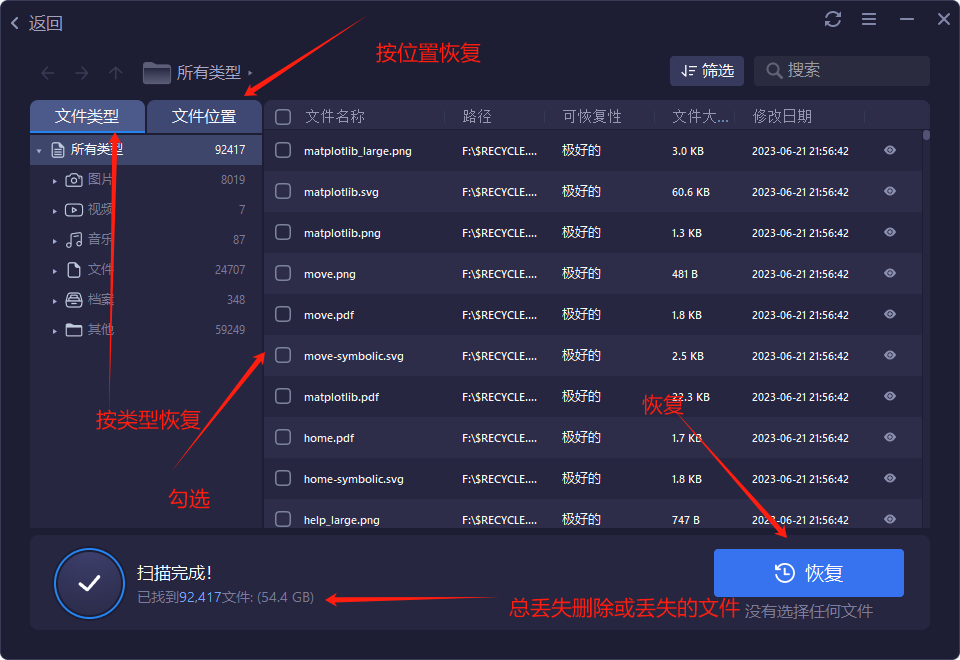Click the up-navigation arrow above the sidebar
The width and height of the screenshot is (960, 660).
(115, 72)
